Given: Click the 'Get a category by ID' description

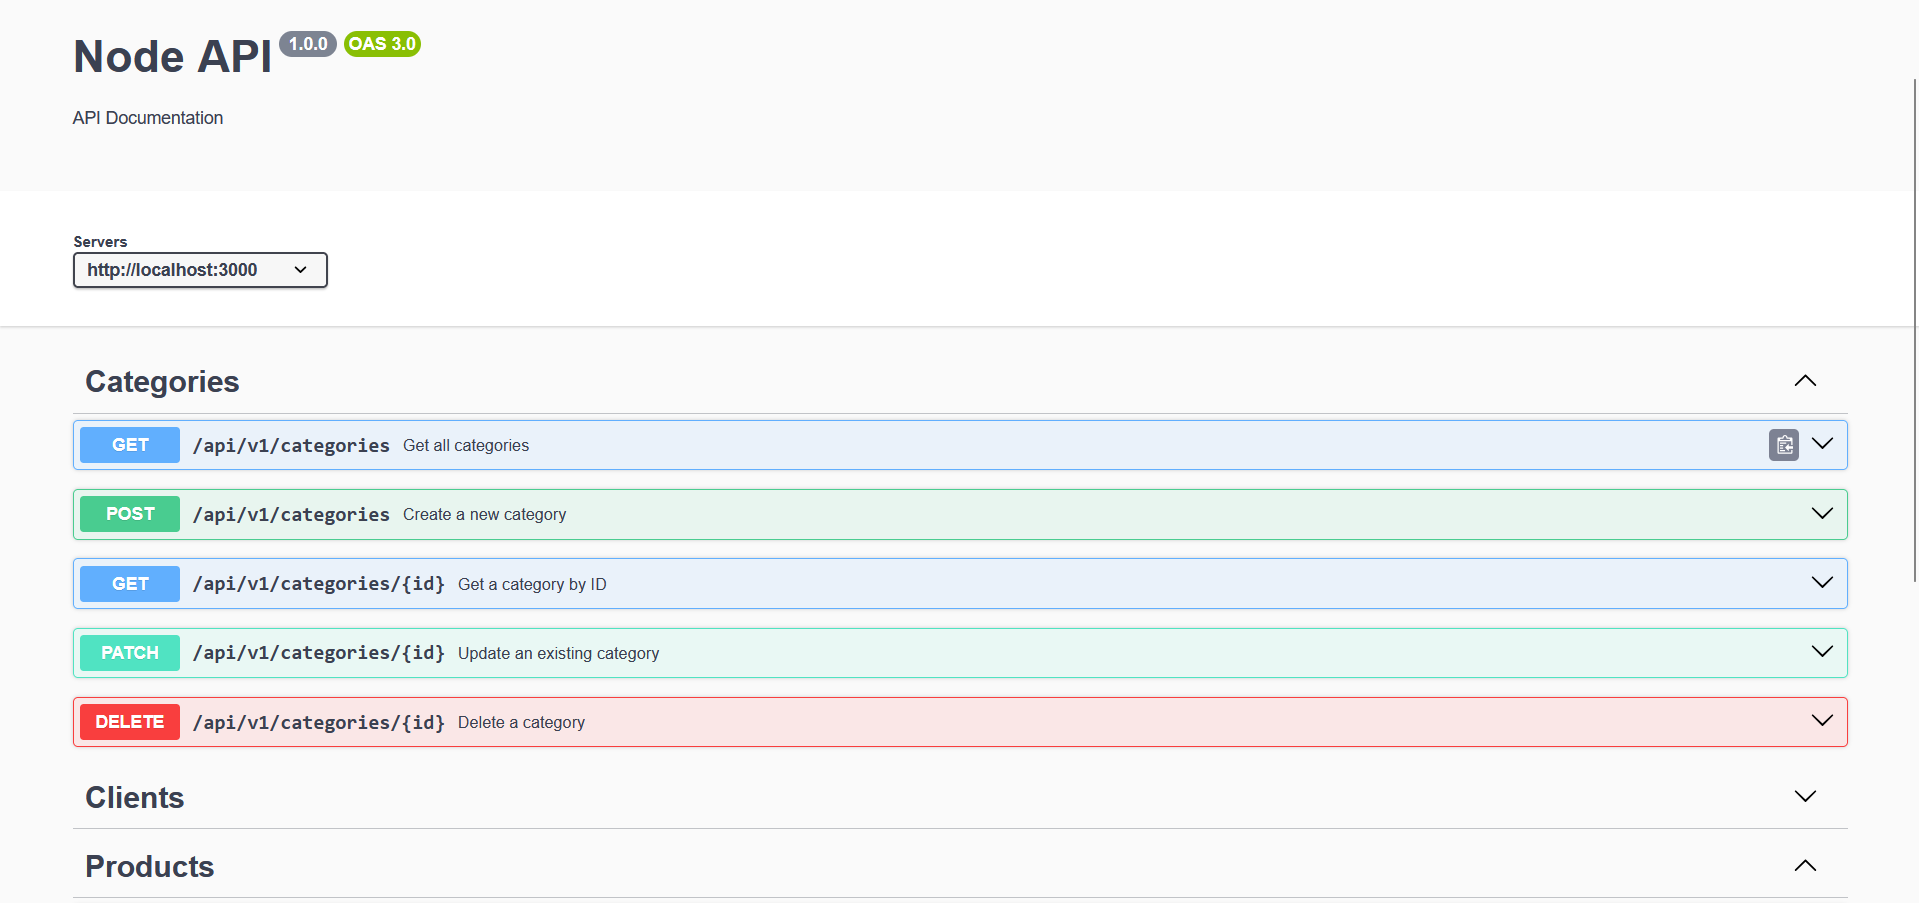Looking at the screenshot, I should (x=532, y=585).
